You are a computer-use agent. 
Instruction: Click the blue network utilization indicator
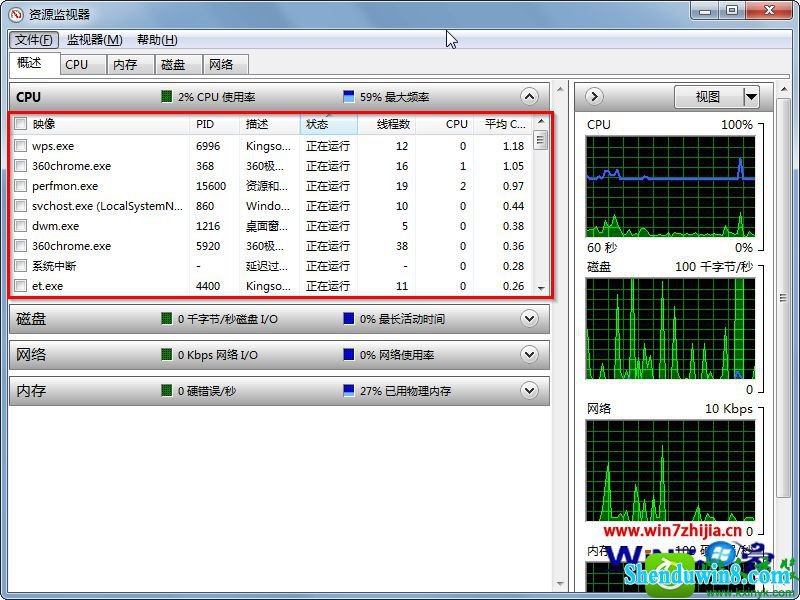click(x=348, y=355)
